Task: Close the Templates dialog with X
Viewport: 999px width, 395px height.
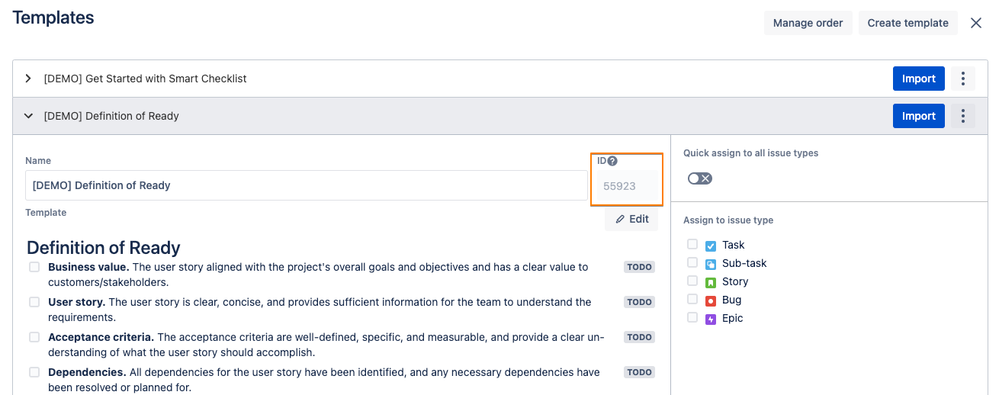Action: [975, 23]
